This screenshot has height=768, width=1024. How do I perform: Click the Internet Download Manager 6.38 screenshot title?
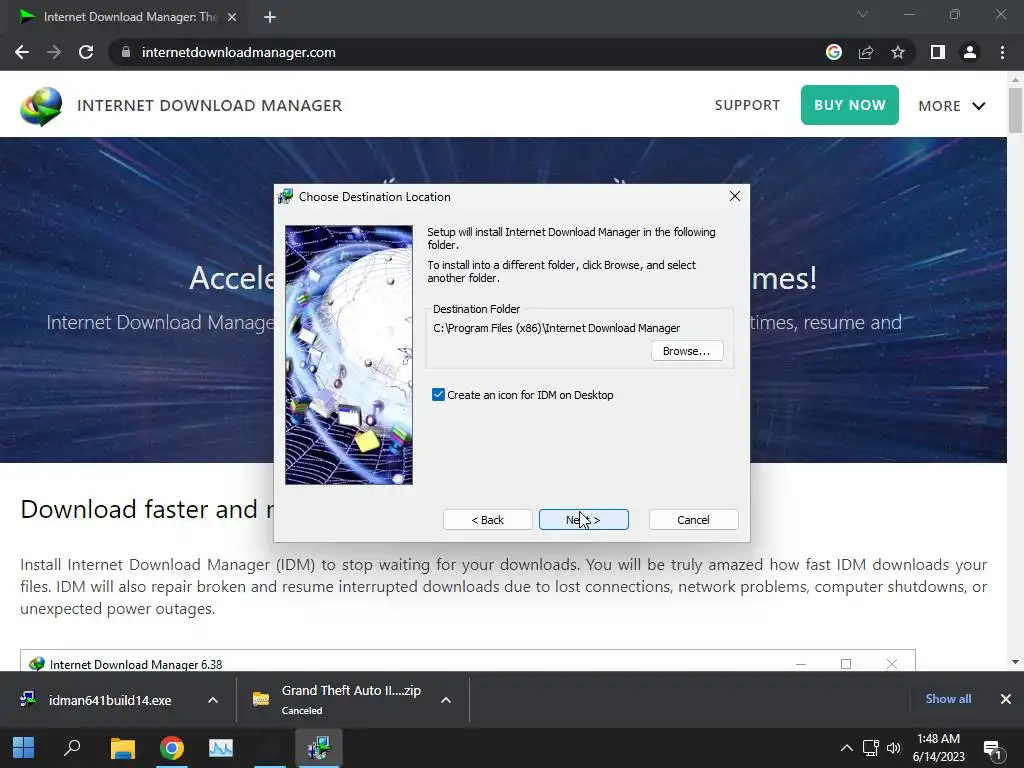click(136, 664)
